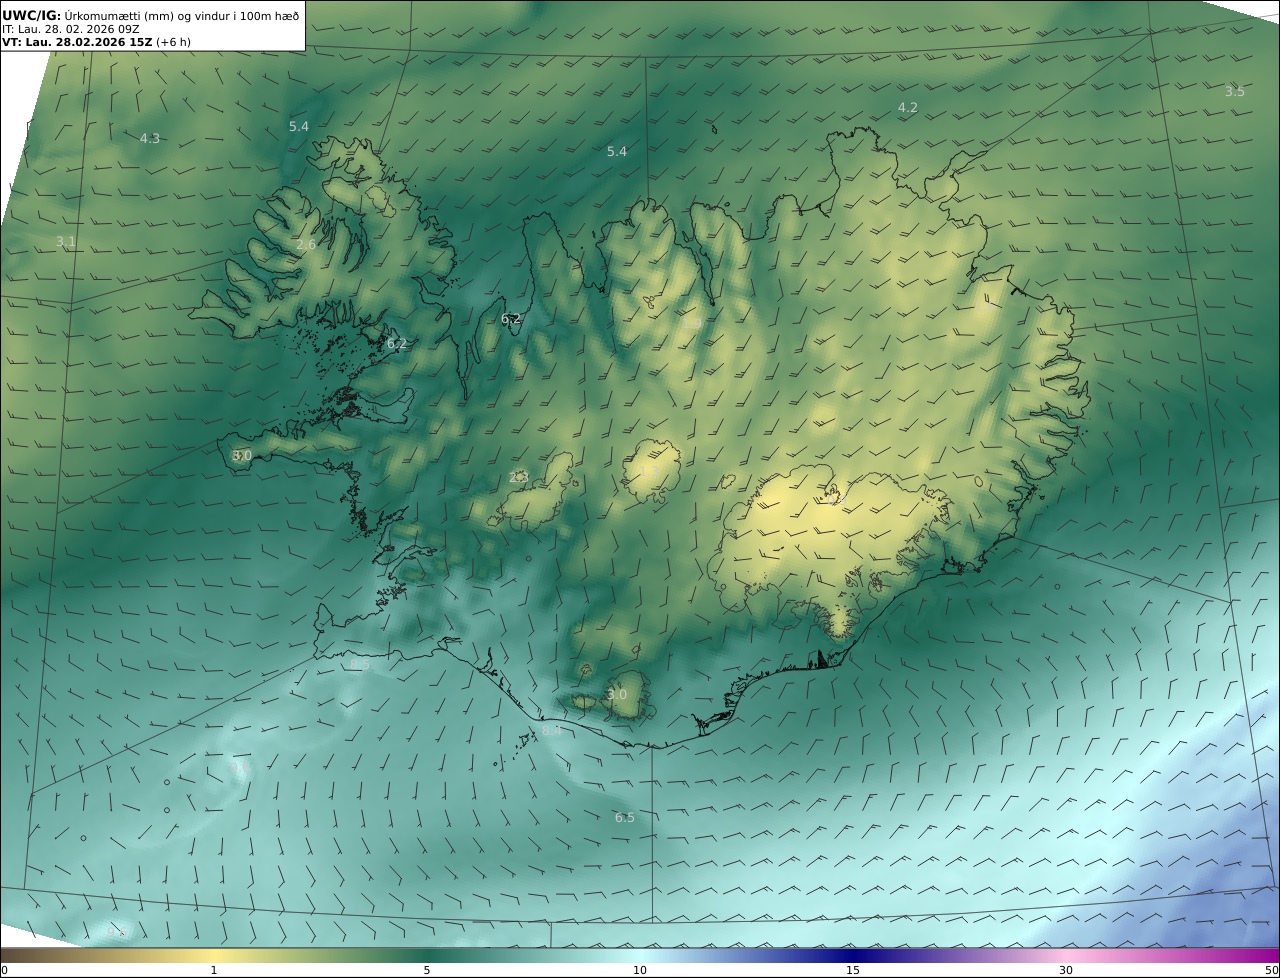Select the 'VT: Lau. 28.02.2026 15Z (+6 h)' line

click(96, 42)
